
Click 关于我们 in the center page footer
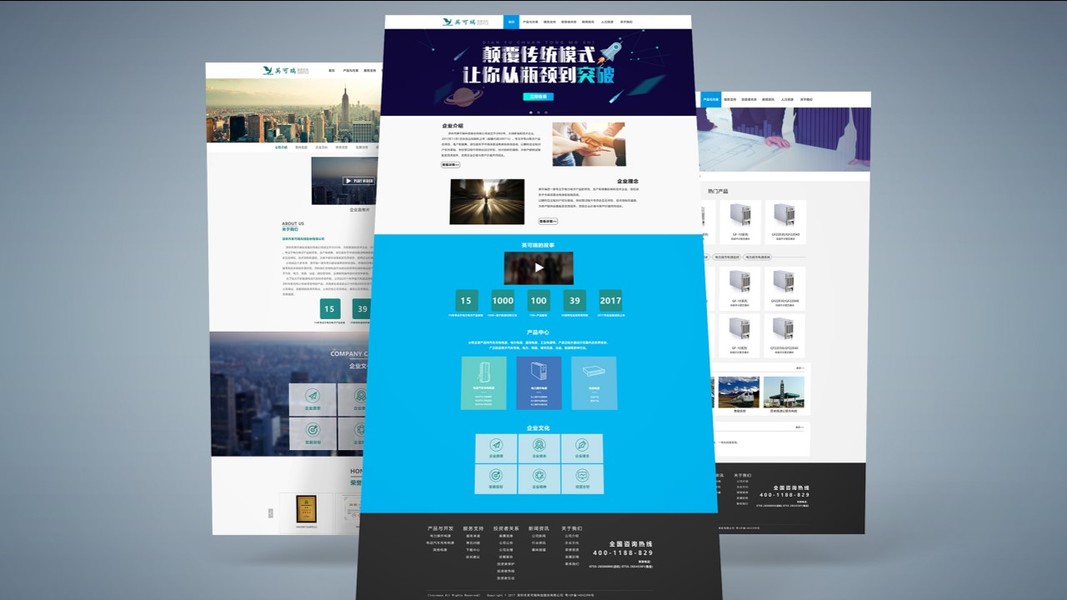[x=572, y=528]
